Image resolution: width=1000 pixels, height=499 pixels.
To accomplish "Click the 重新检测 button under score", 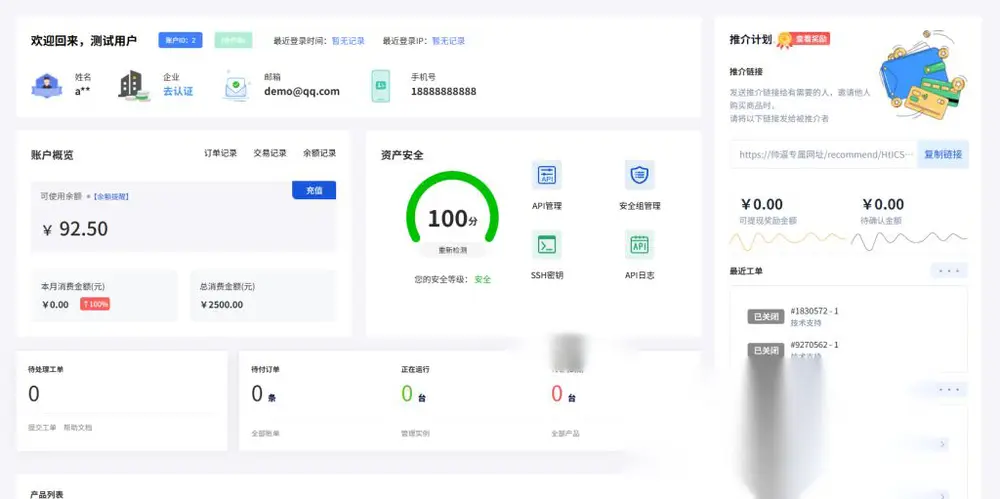I will pos(452,250).
